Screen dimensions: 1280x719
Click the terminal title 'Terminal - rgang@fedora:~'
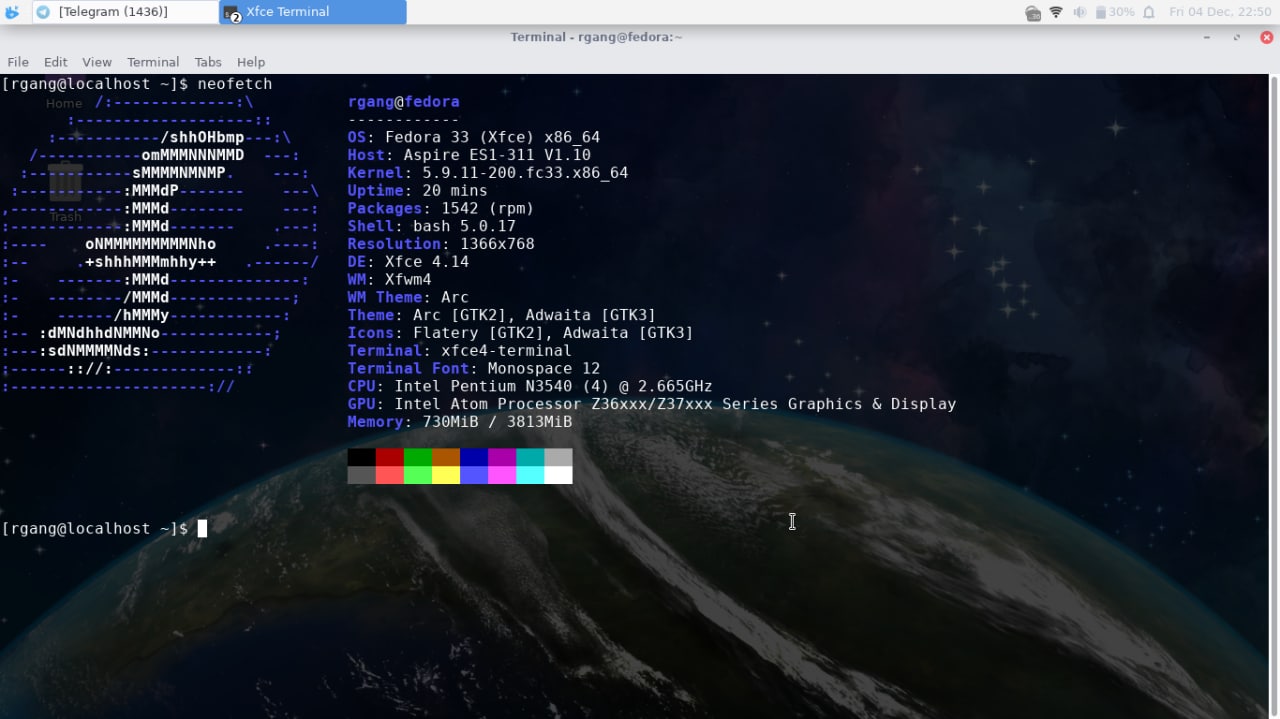click(596, 37)
